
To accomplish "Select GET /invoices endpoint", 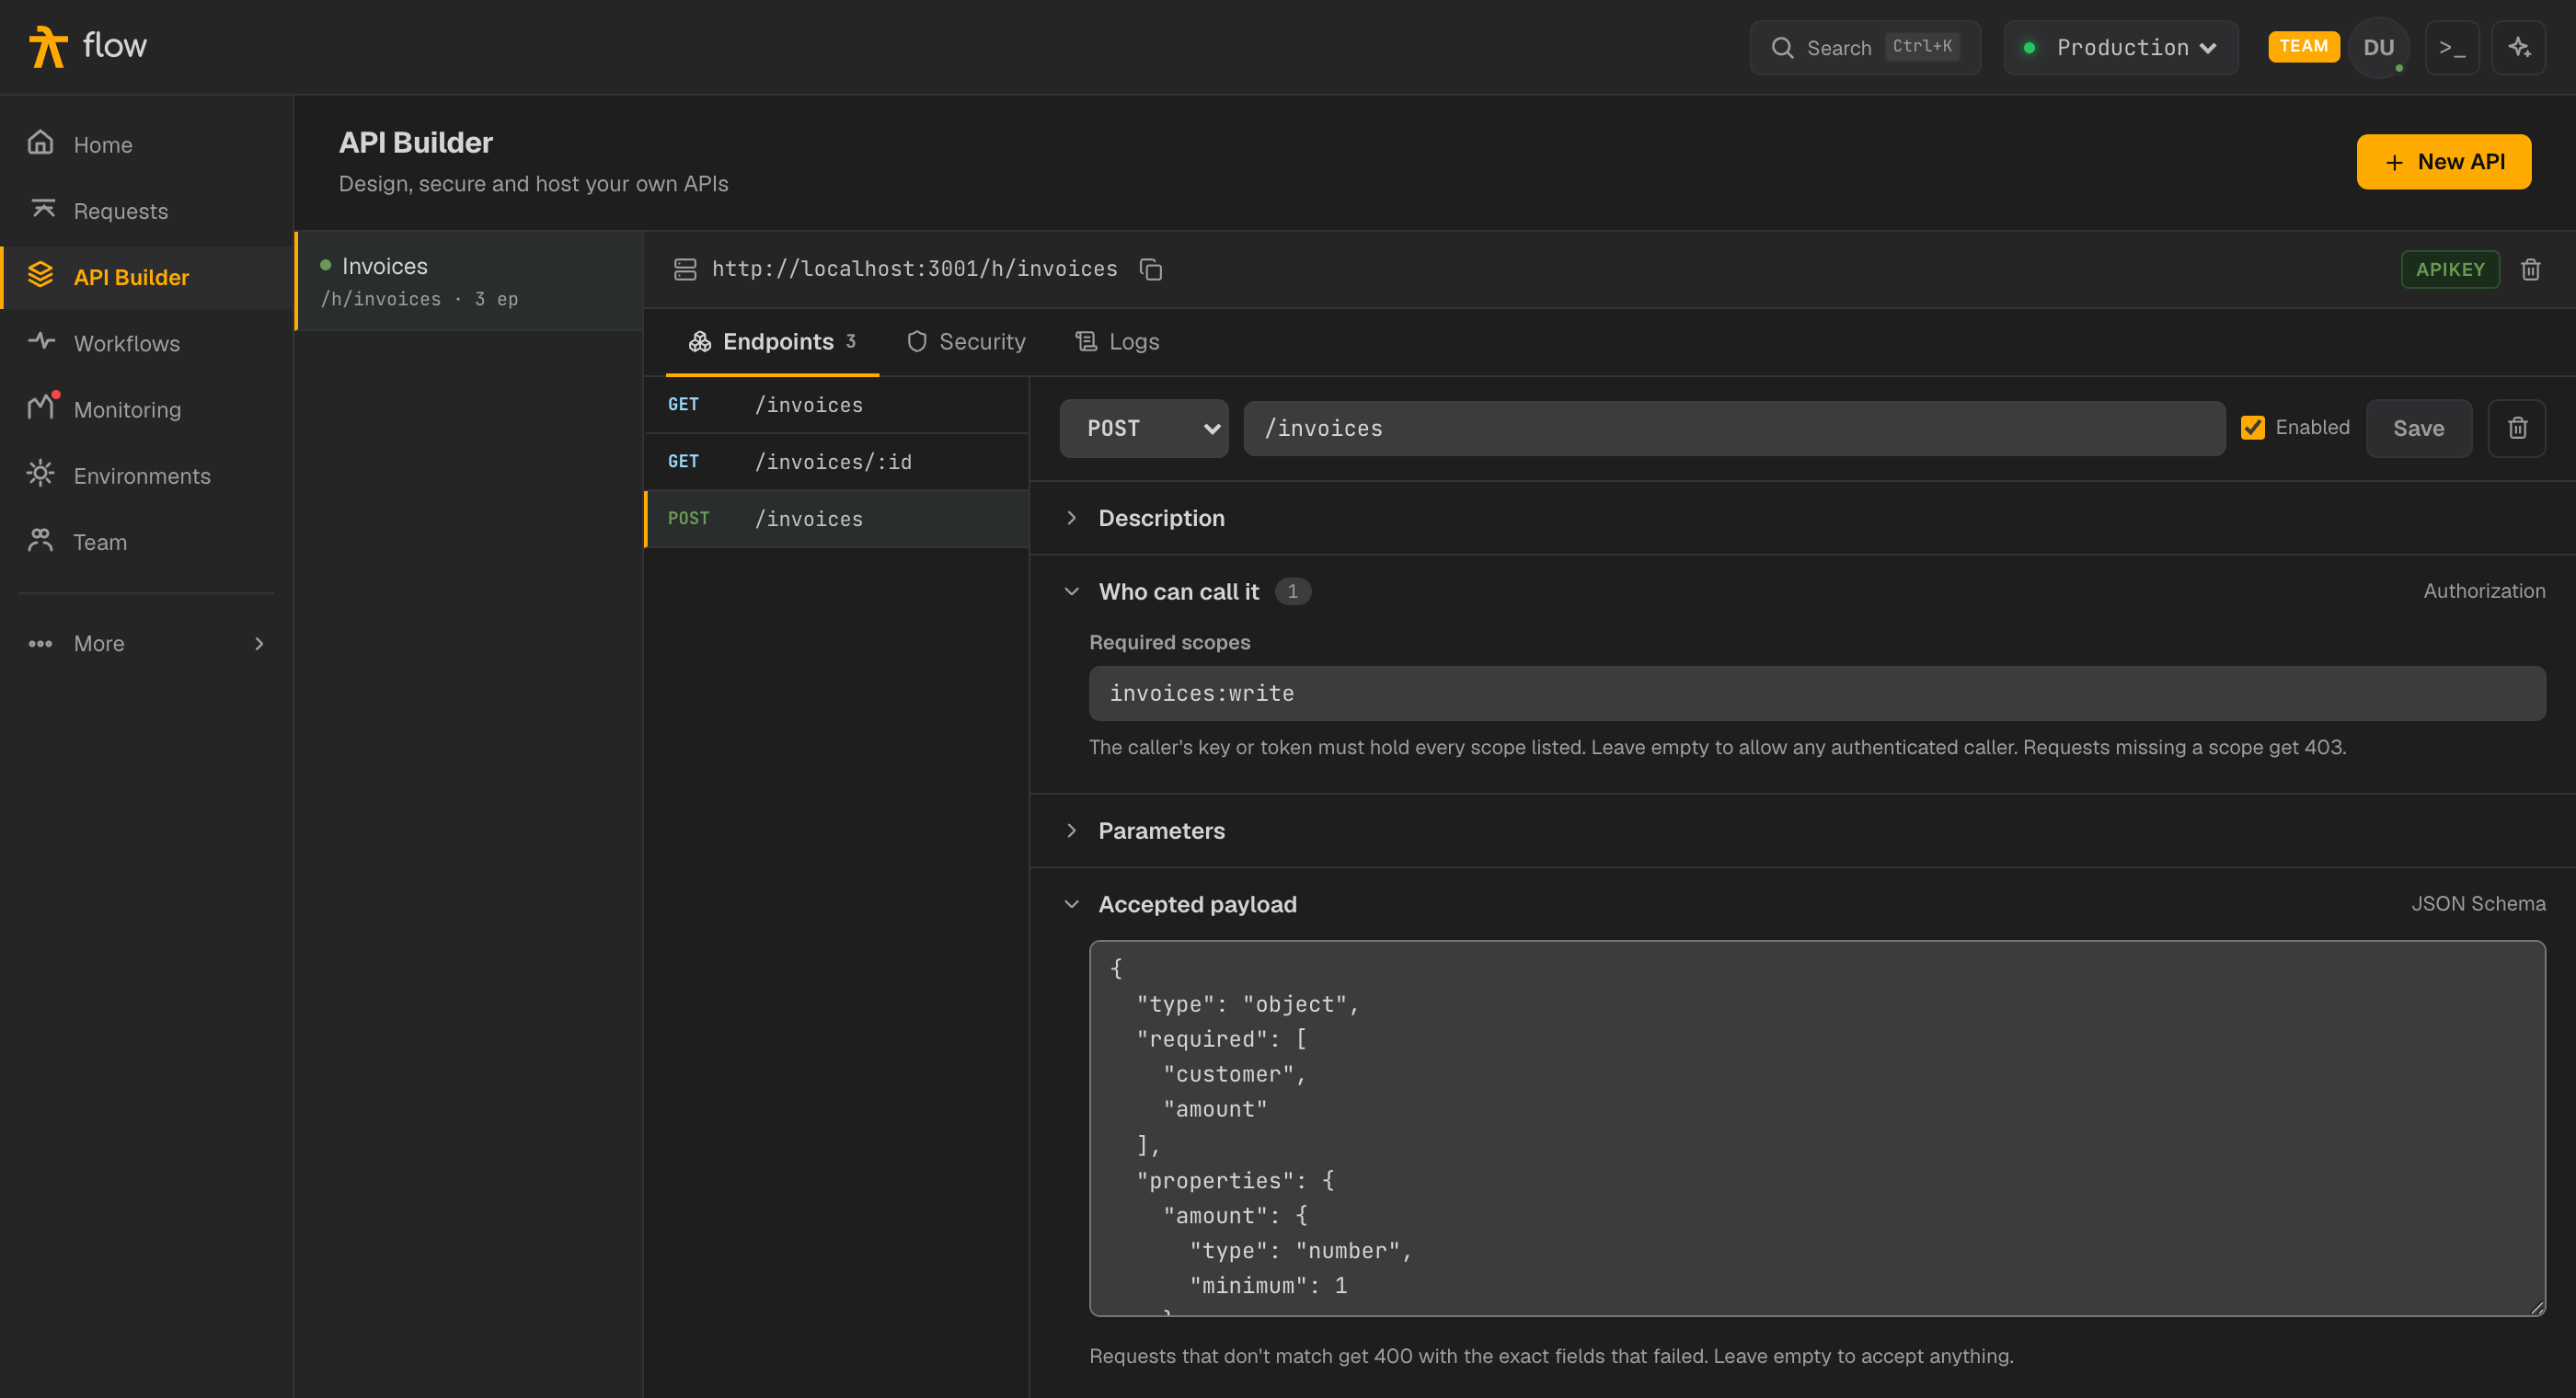I will [836, 404].
